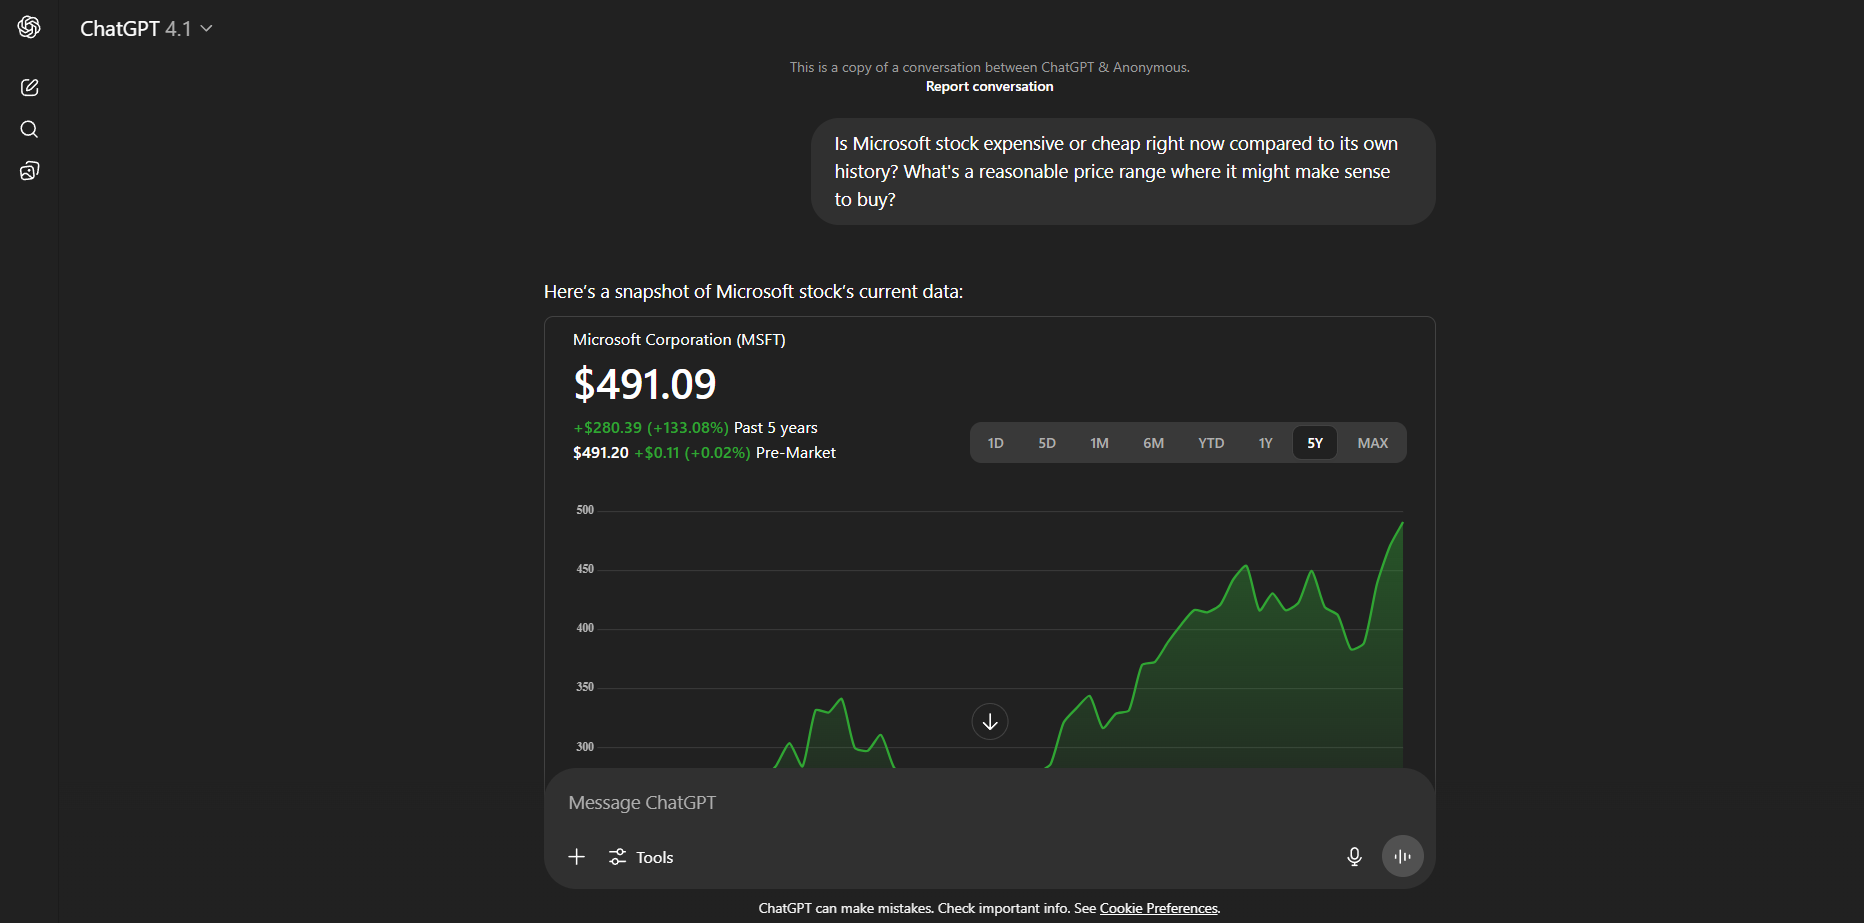The image size is (1864, 923).
Task: Click the 'Pre-Market' label
Action: pyautogui.click(x=796, y=453)
